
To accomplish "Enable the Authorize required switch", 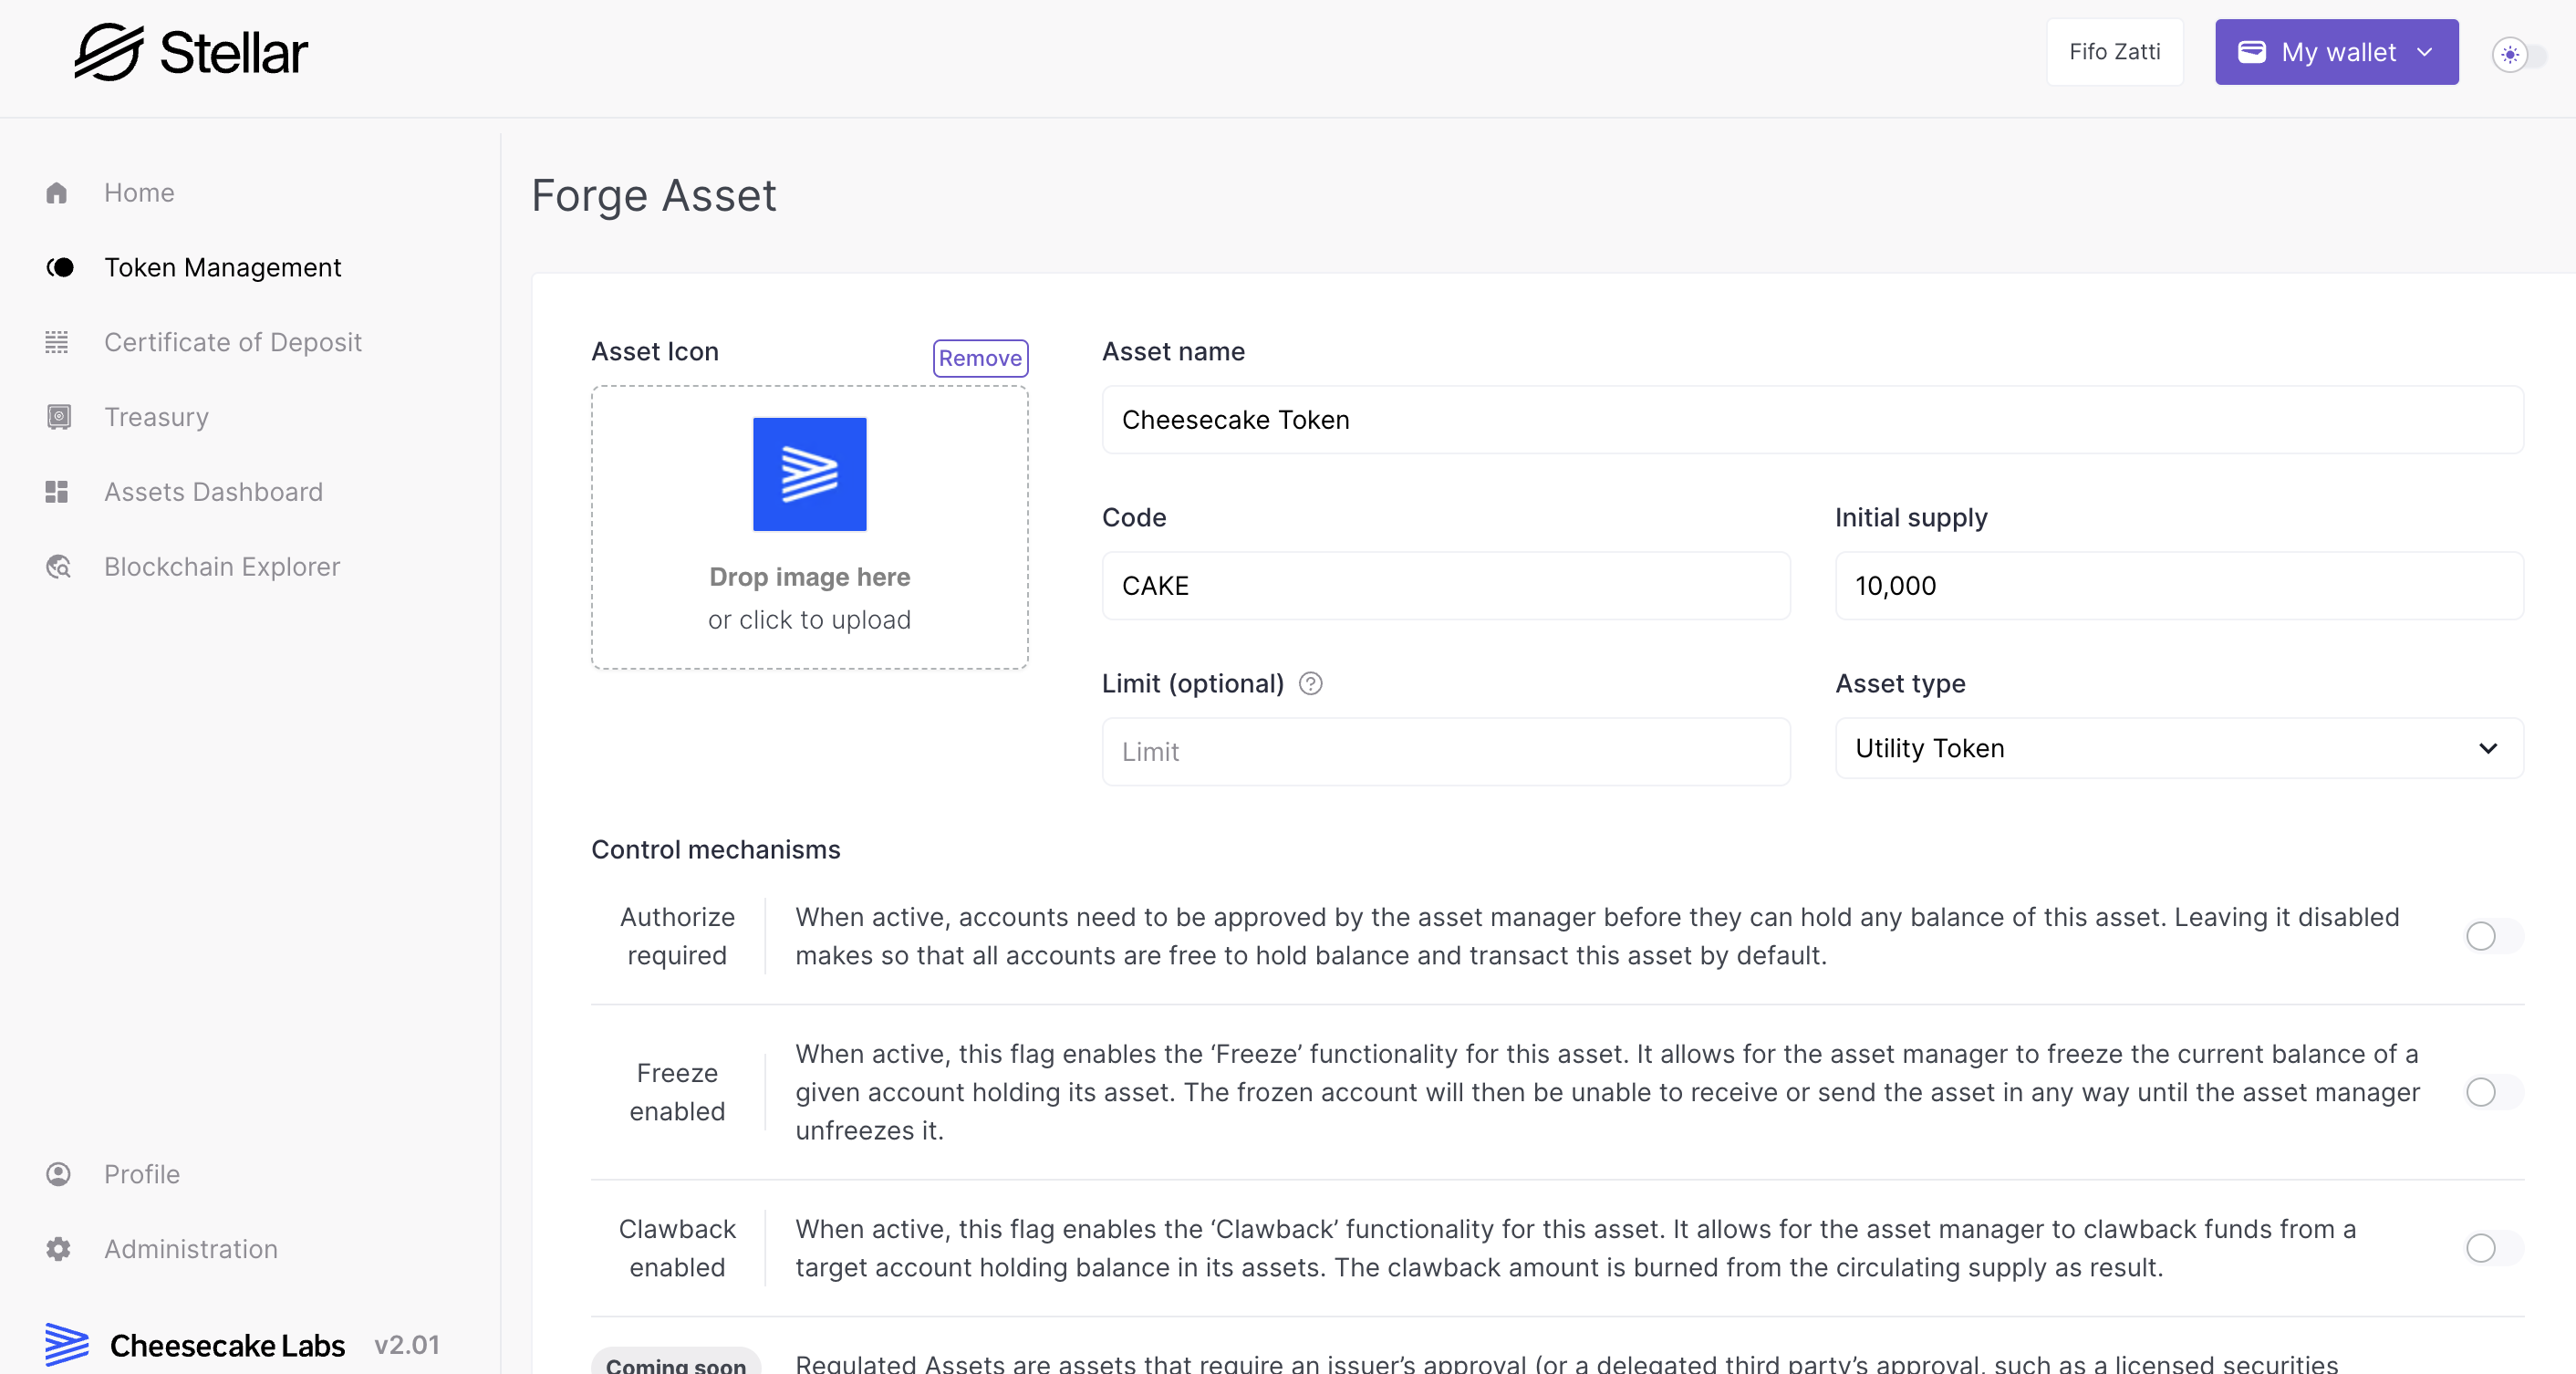I will point(2492,936).
